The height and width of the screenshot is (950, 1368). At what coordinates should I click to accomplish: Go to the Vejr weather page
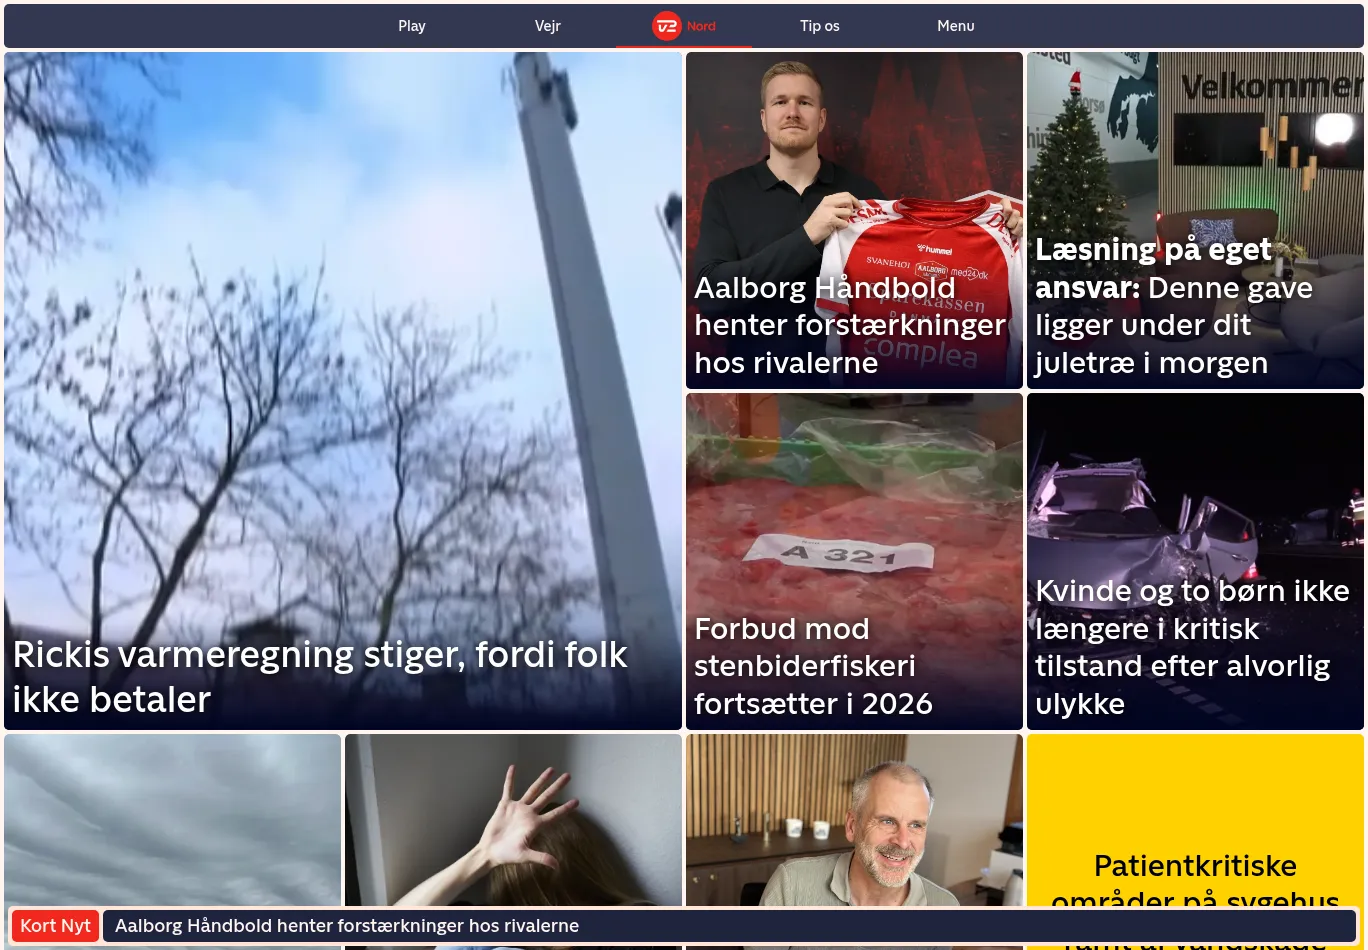coord(547,26)
